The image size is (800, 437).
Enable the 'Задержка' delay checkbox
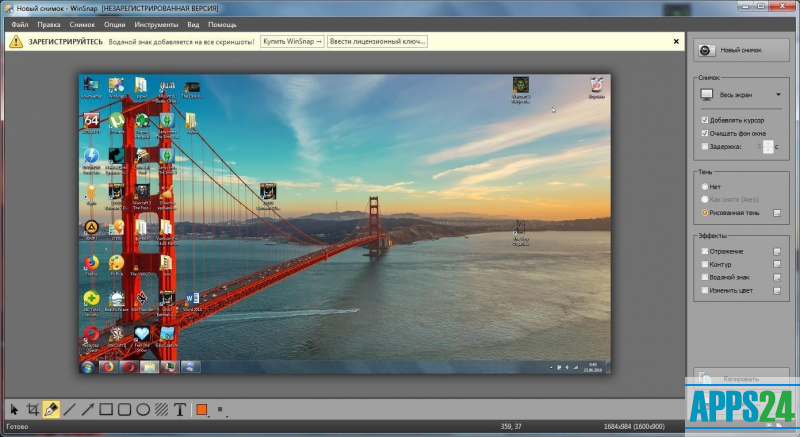705,146
